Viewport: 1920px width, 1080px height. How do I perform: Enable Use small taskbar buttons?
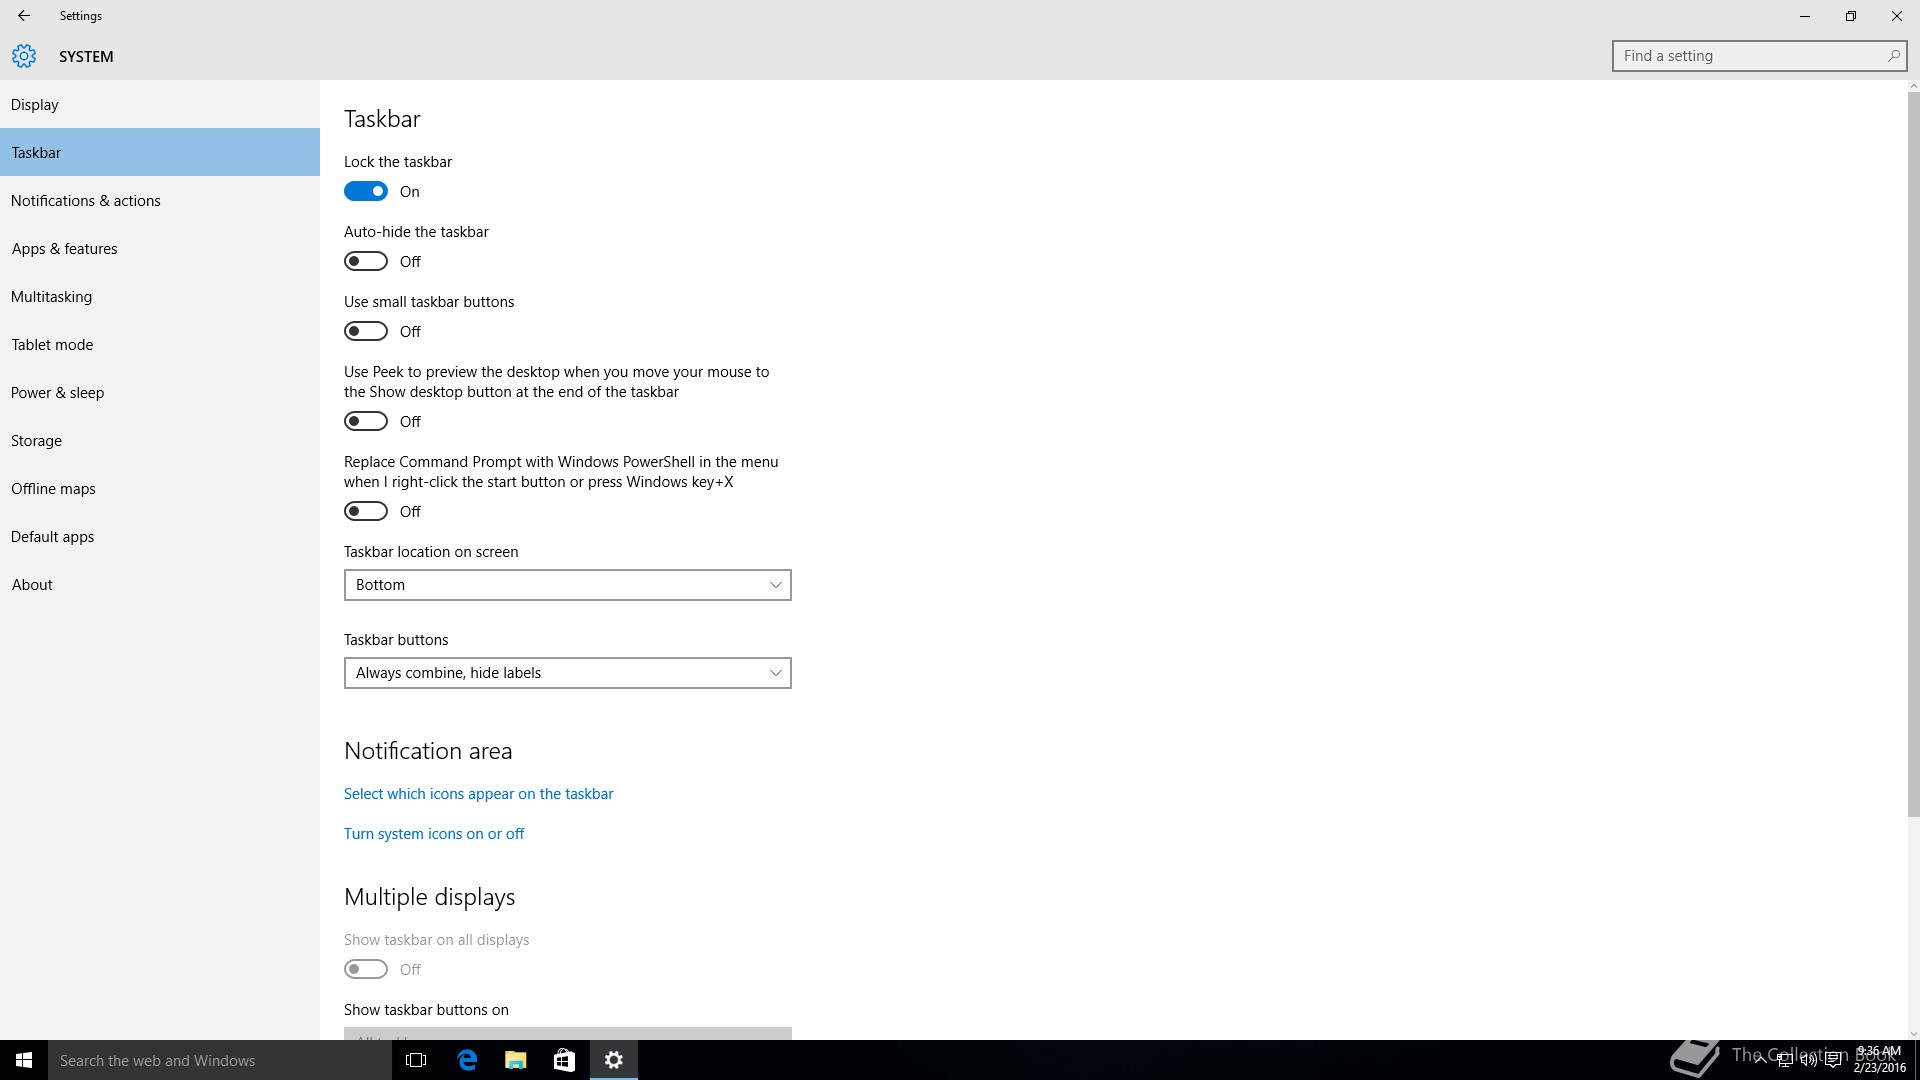366,331
